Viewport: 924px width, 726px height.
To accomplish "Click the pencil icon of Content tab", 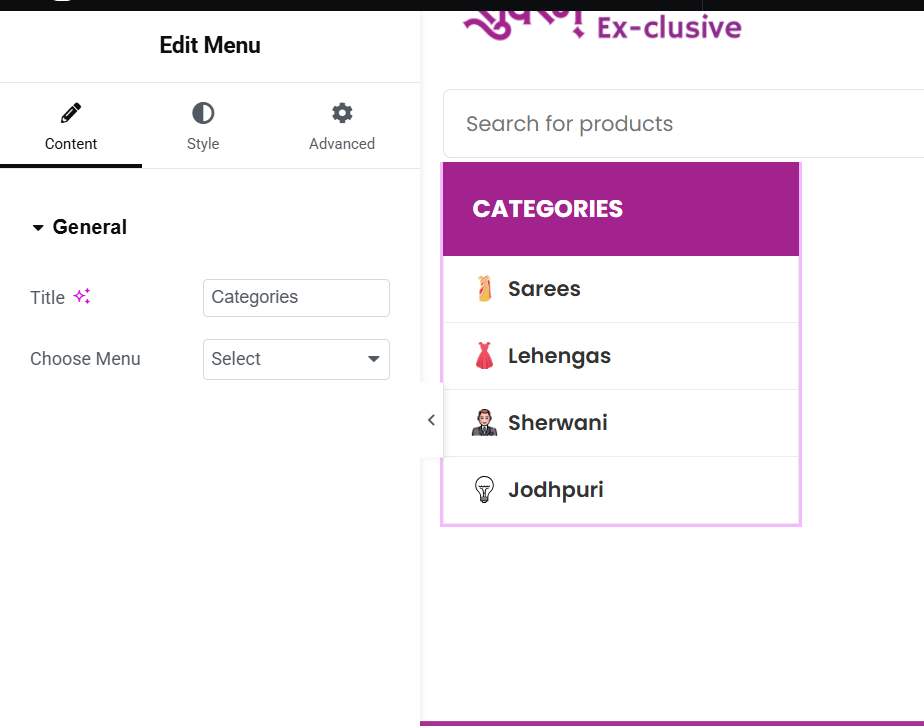I will (x=71, y=113).
